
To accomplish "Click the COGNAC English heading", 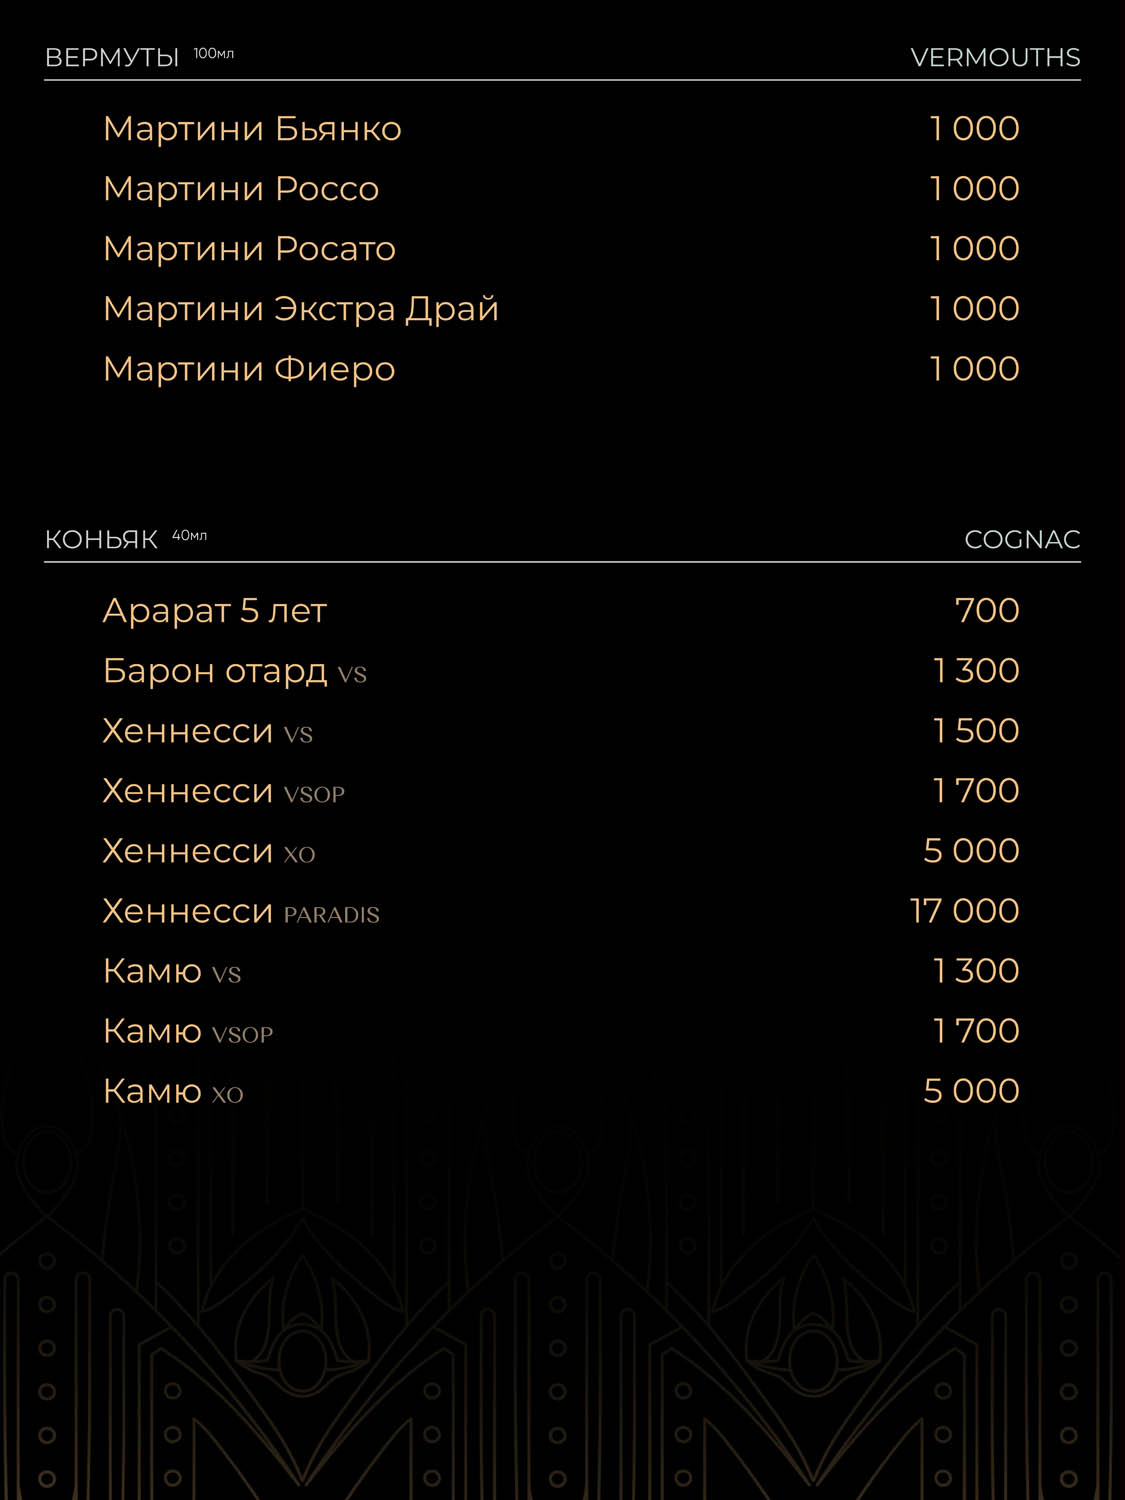I will (x=1022, y=539).
